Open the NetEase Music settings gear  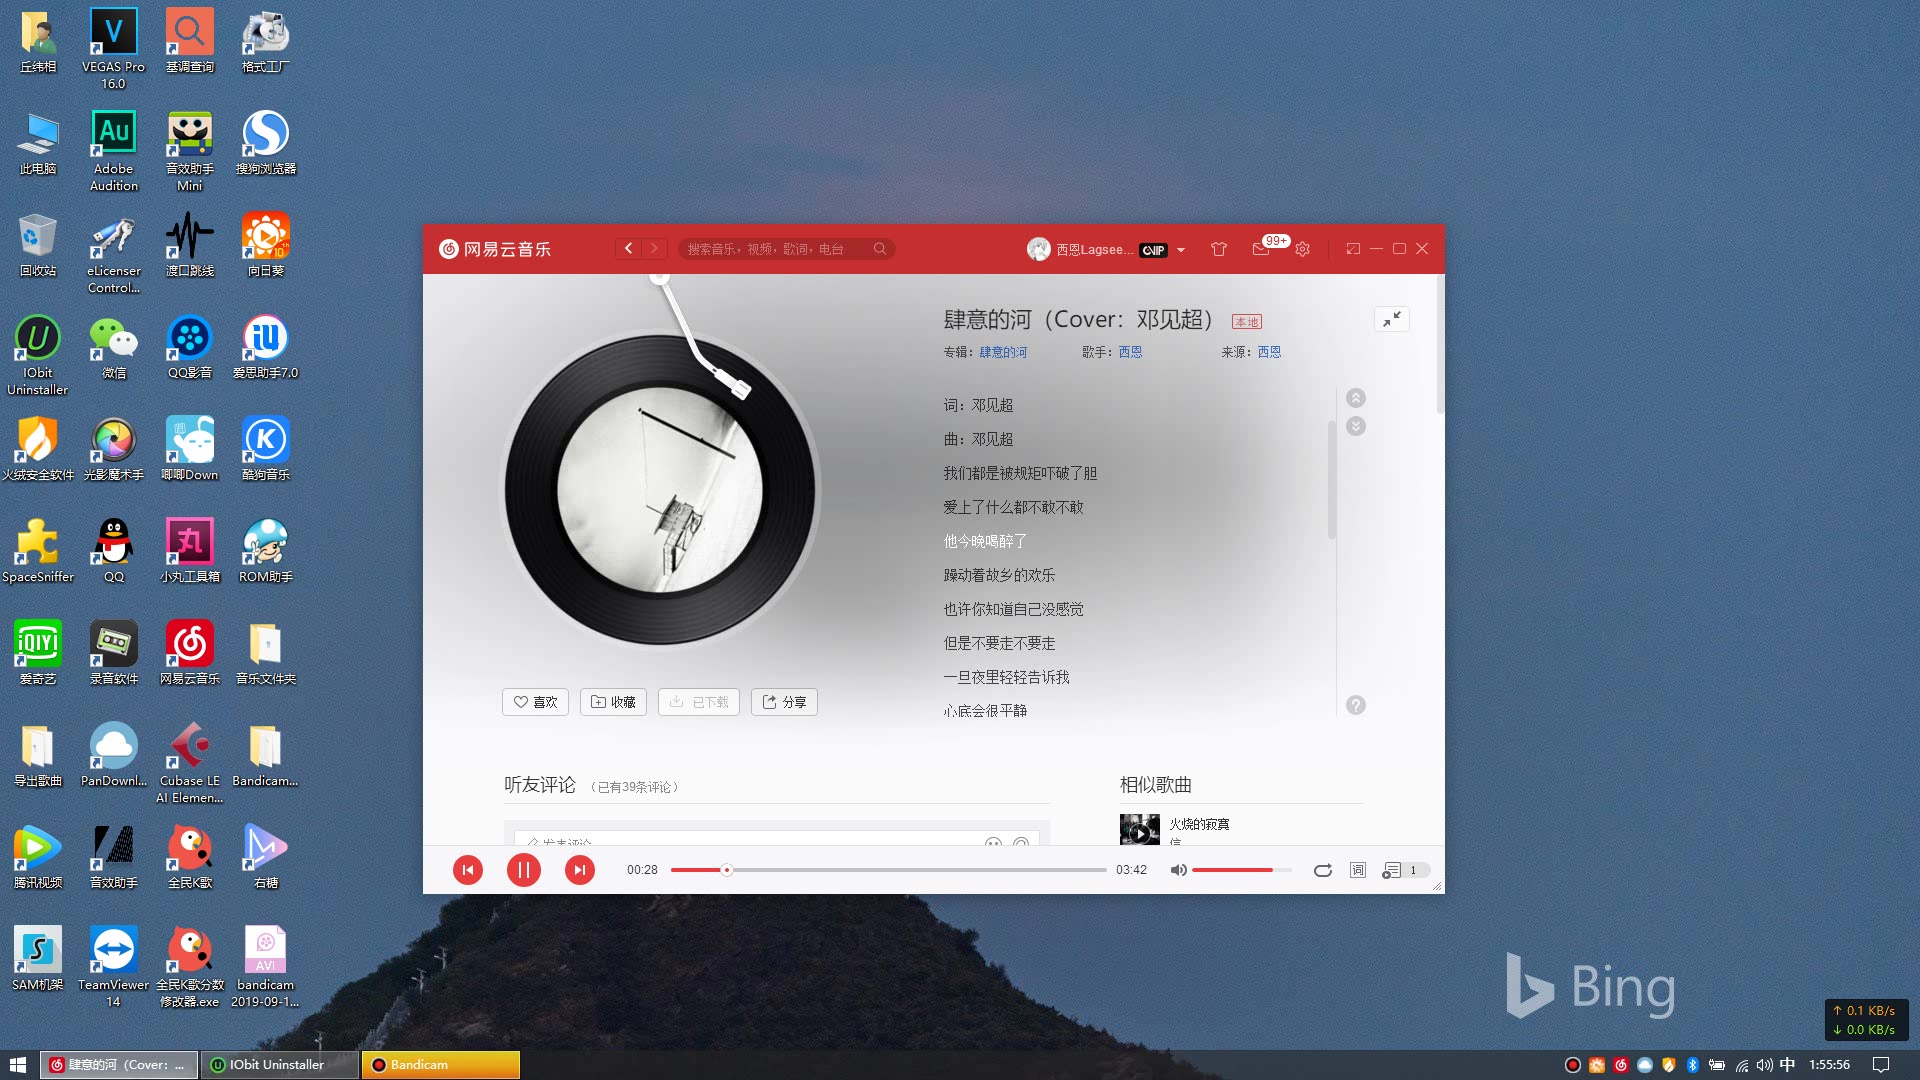(1302, 249)
